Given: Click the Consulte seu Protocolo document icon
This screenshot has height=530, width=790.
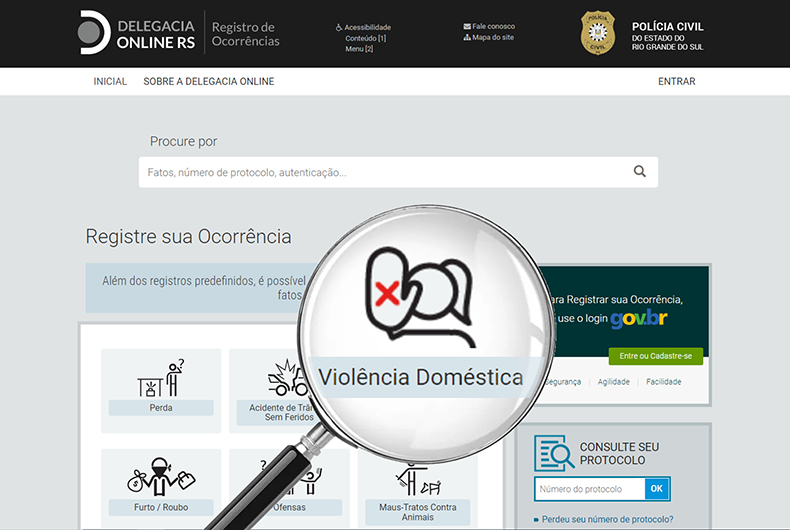Looking at the screenshot, I should tap(553, 452).
